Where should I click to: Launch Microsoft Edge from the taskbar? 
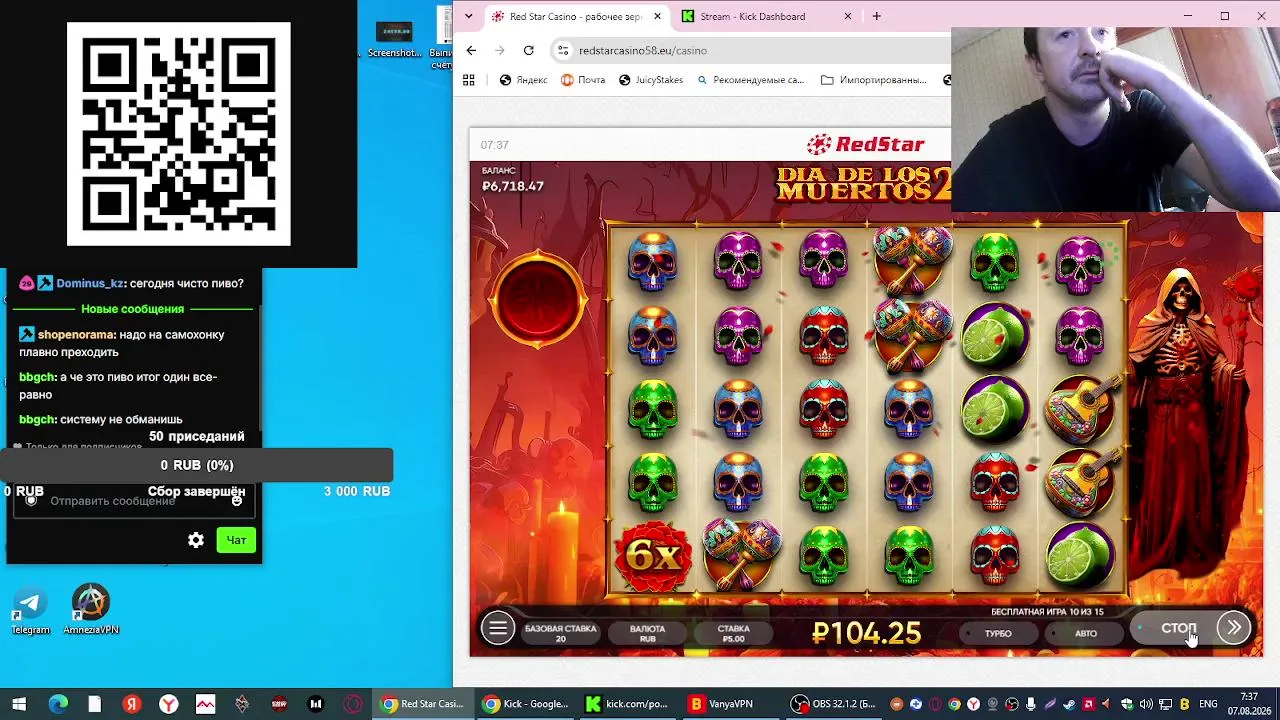click(x=58, y=704)
